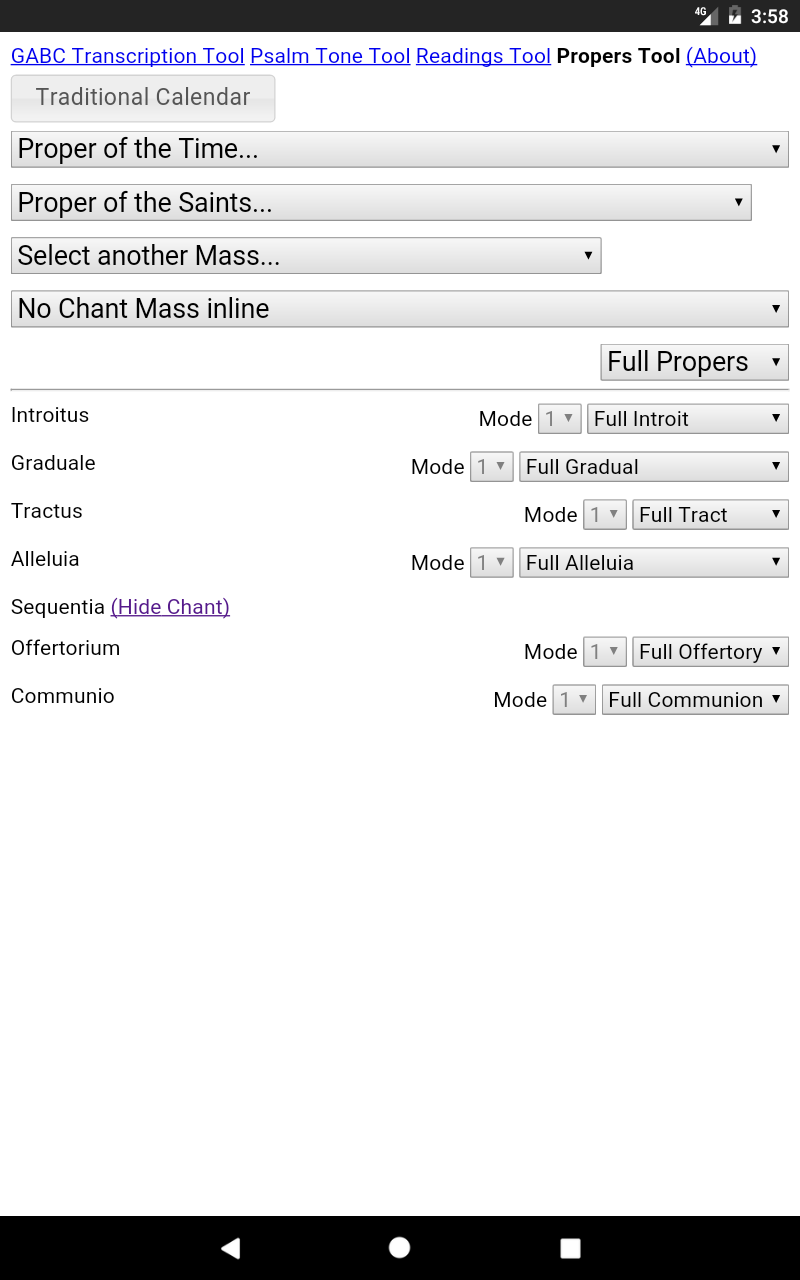This screenshot has height=1280, width=800.
Task: Open the "Full Offertory" dropdown for Offertorium
Action: click(710, 651)
